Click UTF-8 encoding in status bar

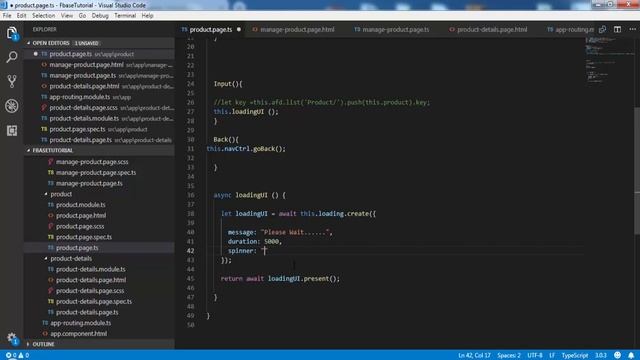(x=535, y=355)
